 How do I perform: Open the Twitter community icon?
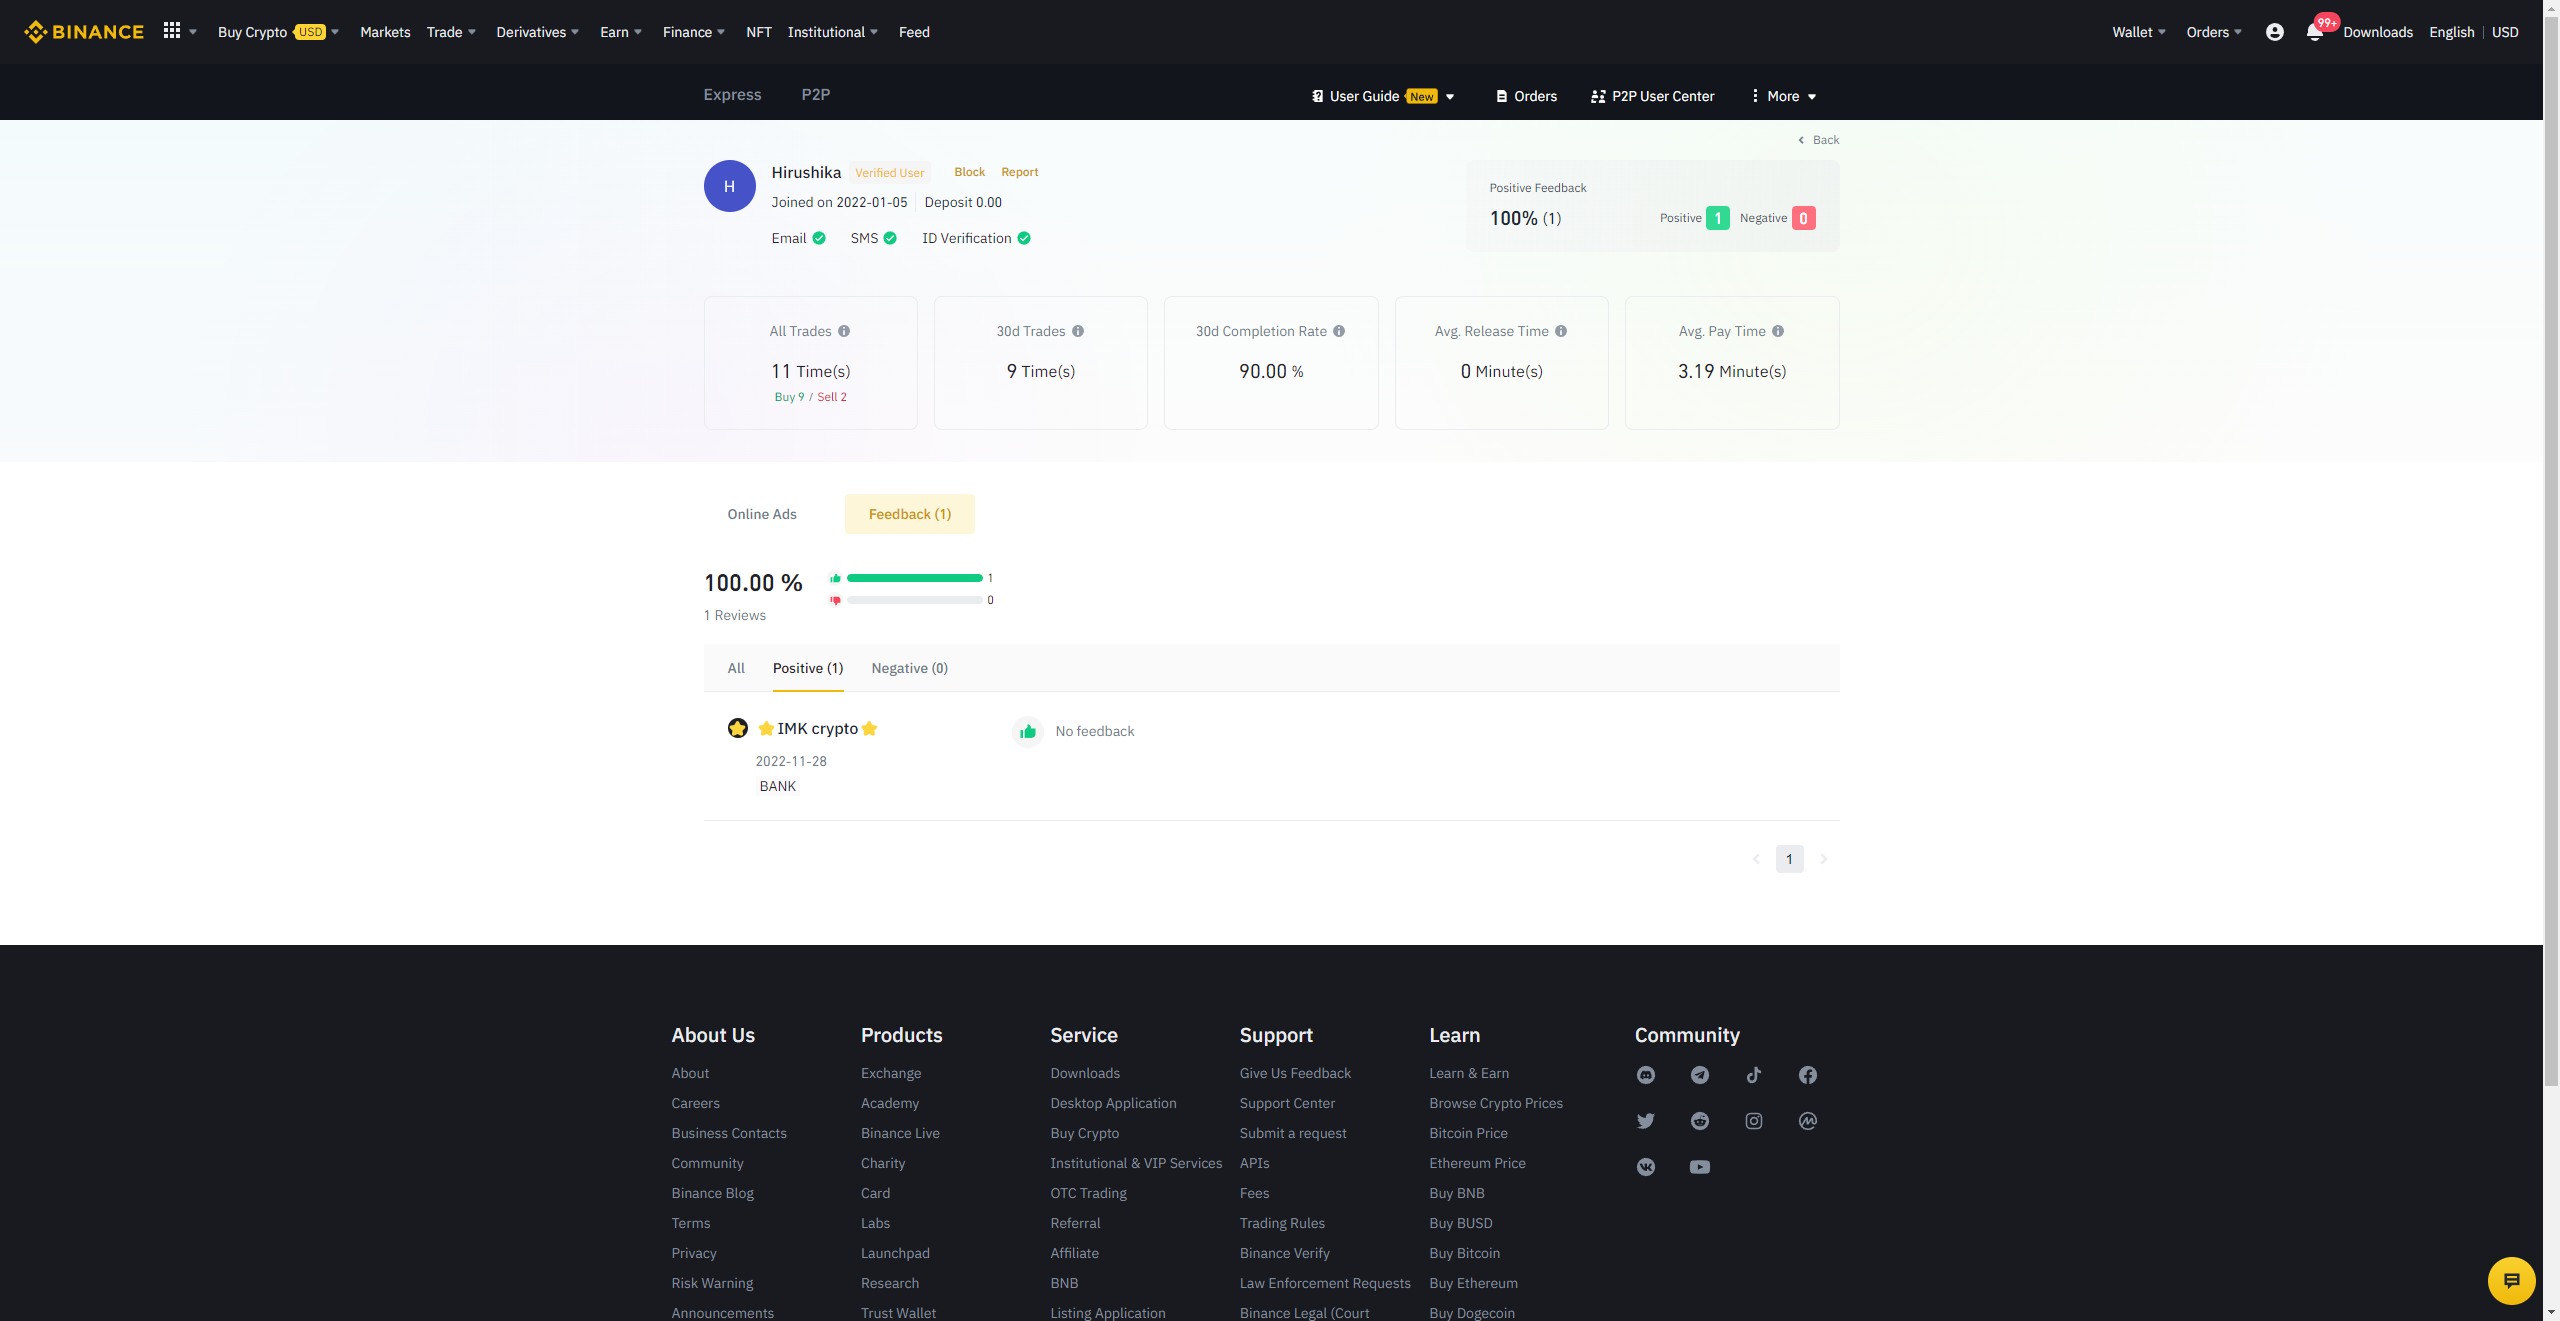pos(1646,1121)
